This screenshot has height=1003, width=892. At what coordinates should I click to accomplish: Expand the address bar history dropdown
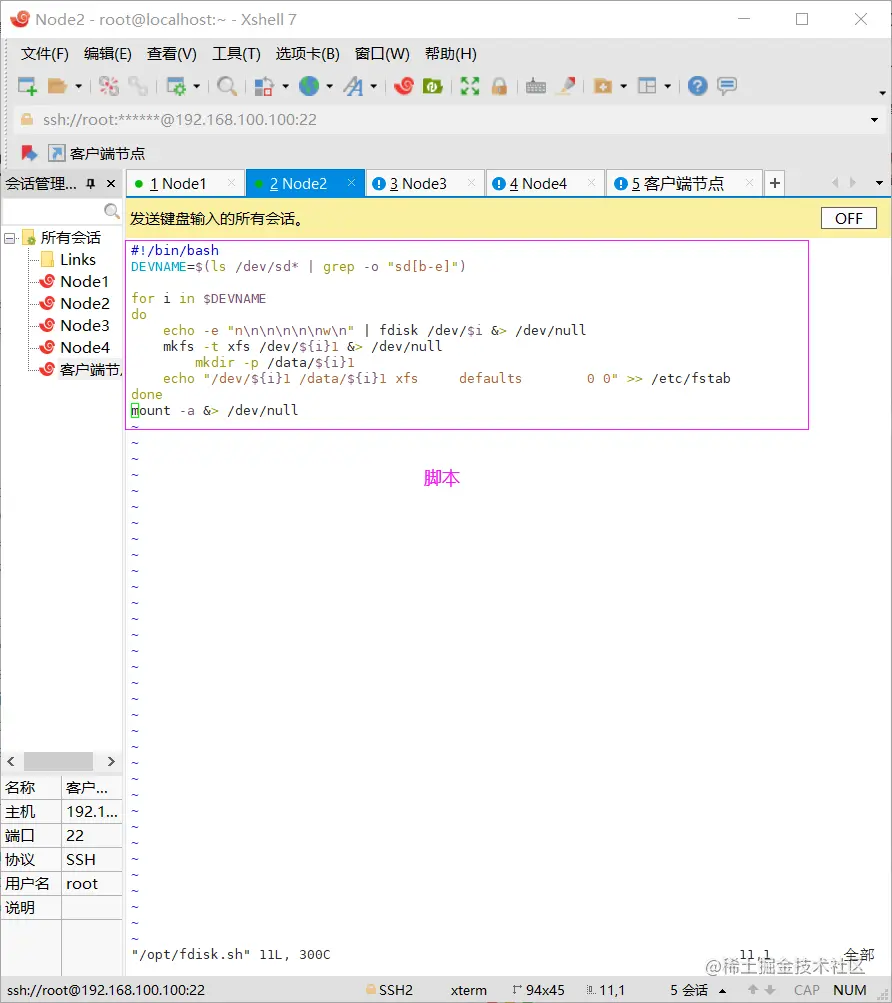tap(874, 120)
